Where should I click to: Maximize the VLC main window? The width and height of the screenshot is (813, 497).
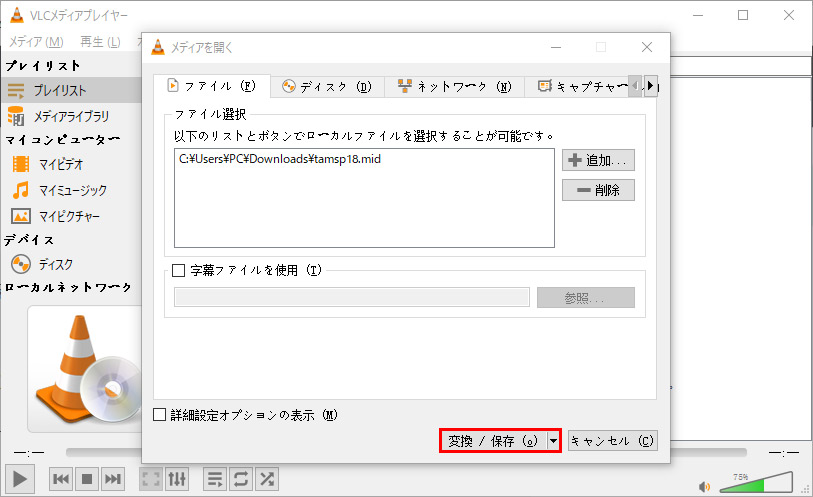pos(743,15)
